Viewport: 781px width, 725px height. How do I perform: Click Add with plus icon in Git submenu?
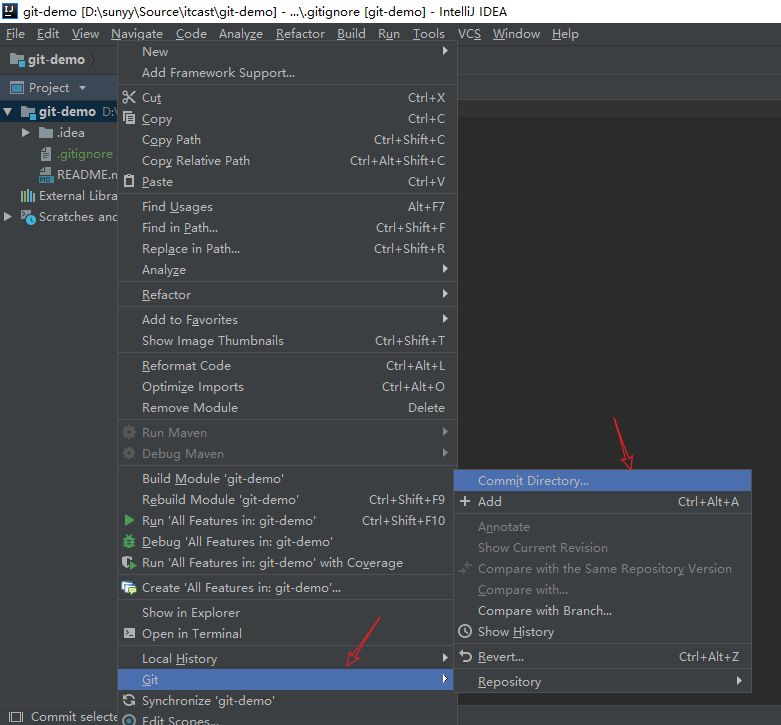(x=489, y=502)
